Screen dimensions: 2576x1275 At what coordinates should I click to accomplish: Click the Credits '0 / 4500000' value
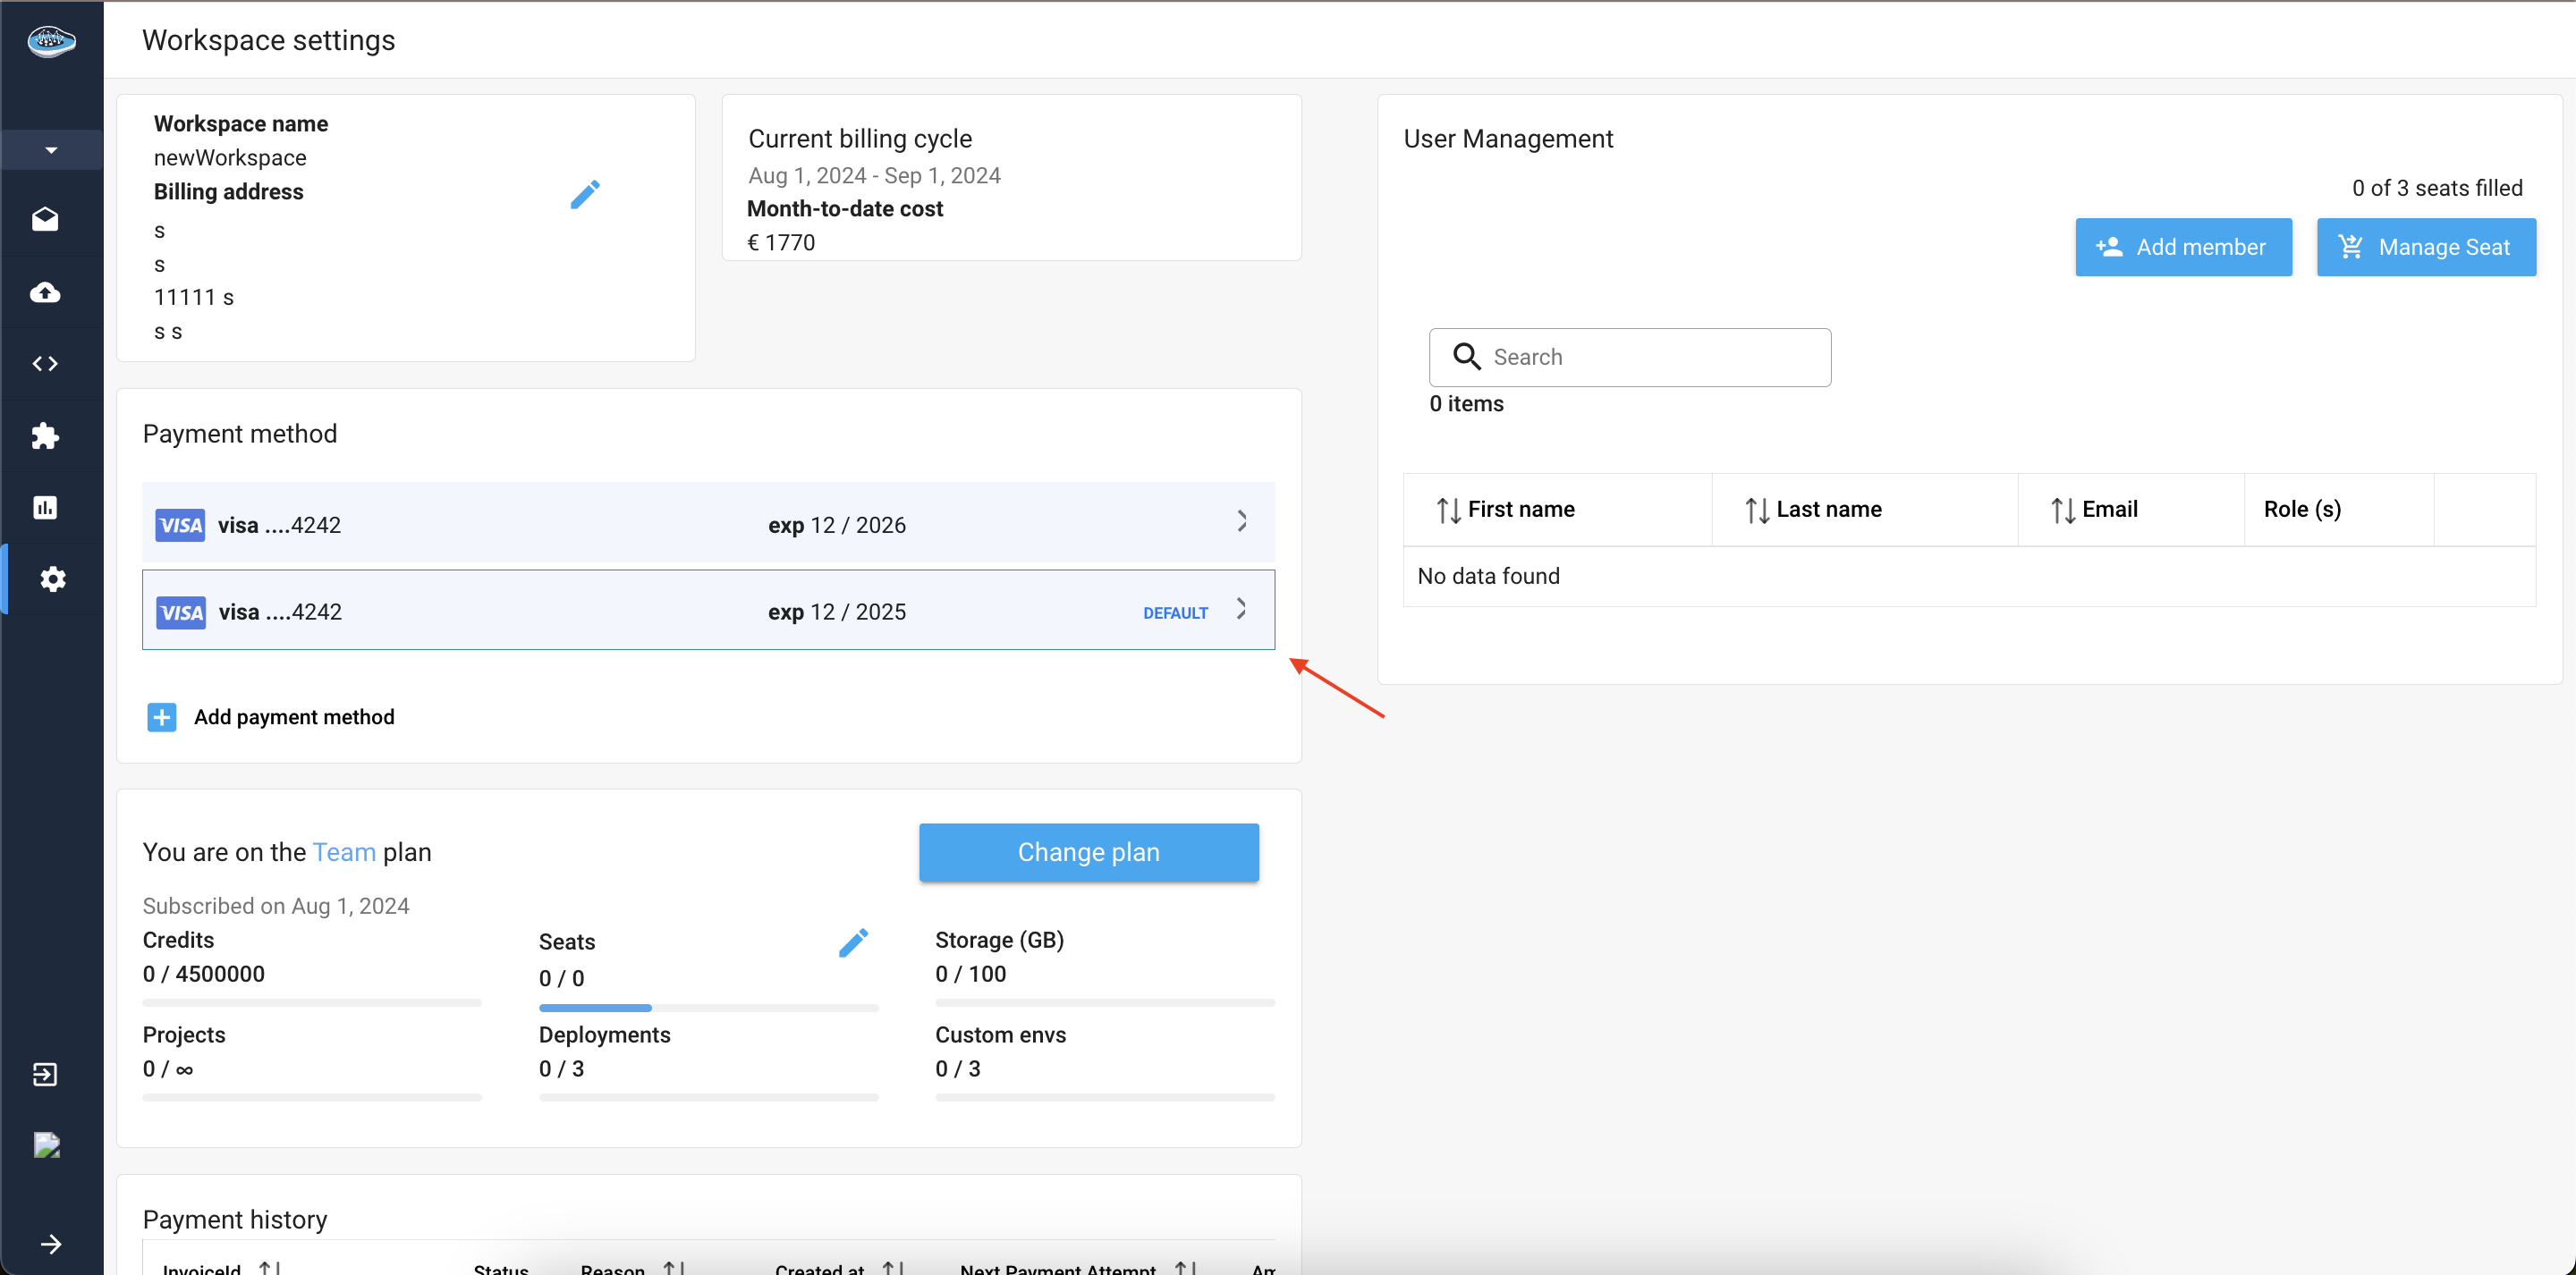204,974
